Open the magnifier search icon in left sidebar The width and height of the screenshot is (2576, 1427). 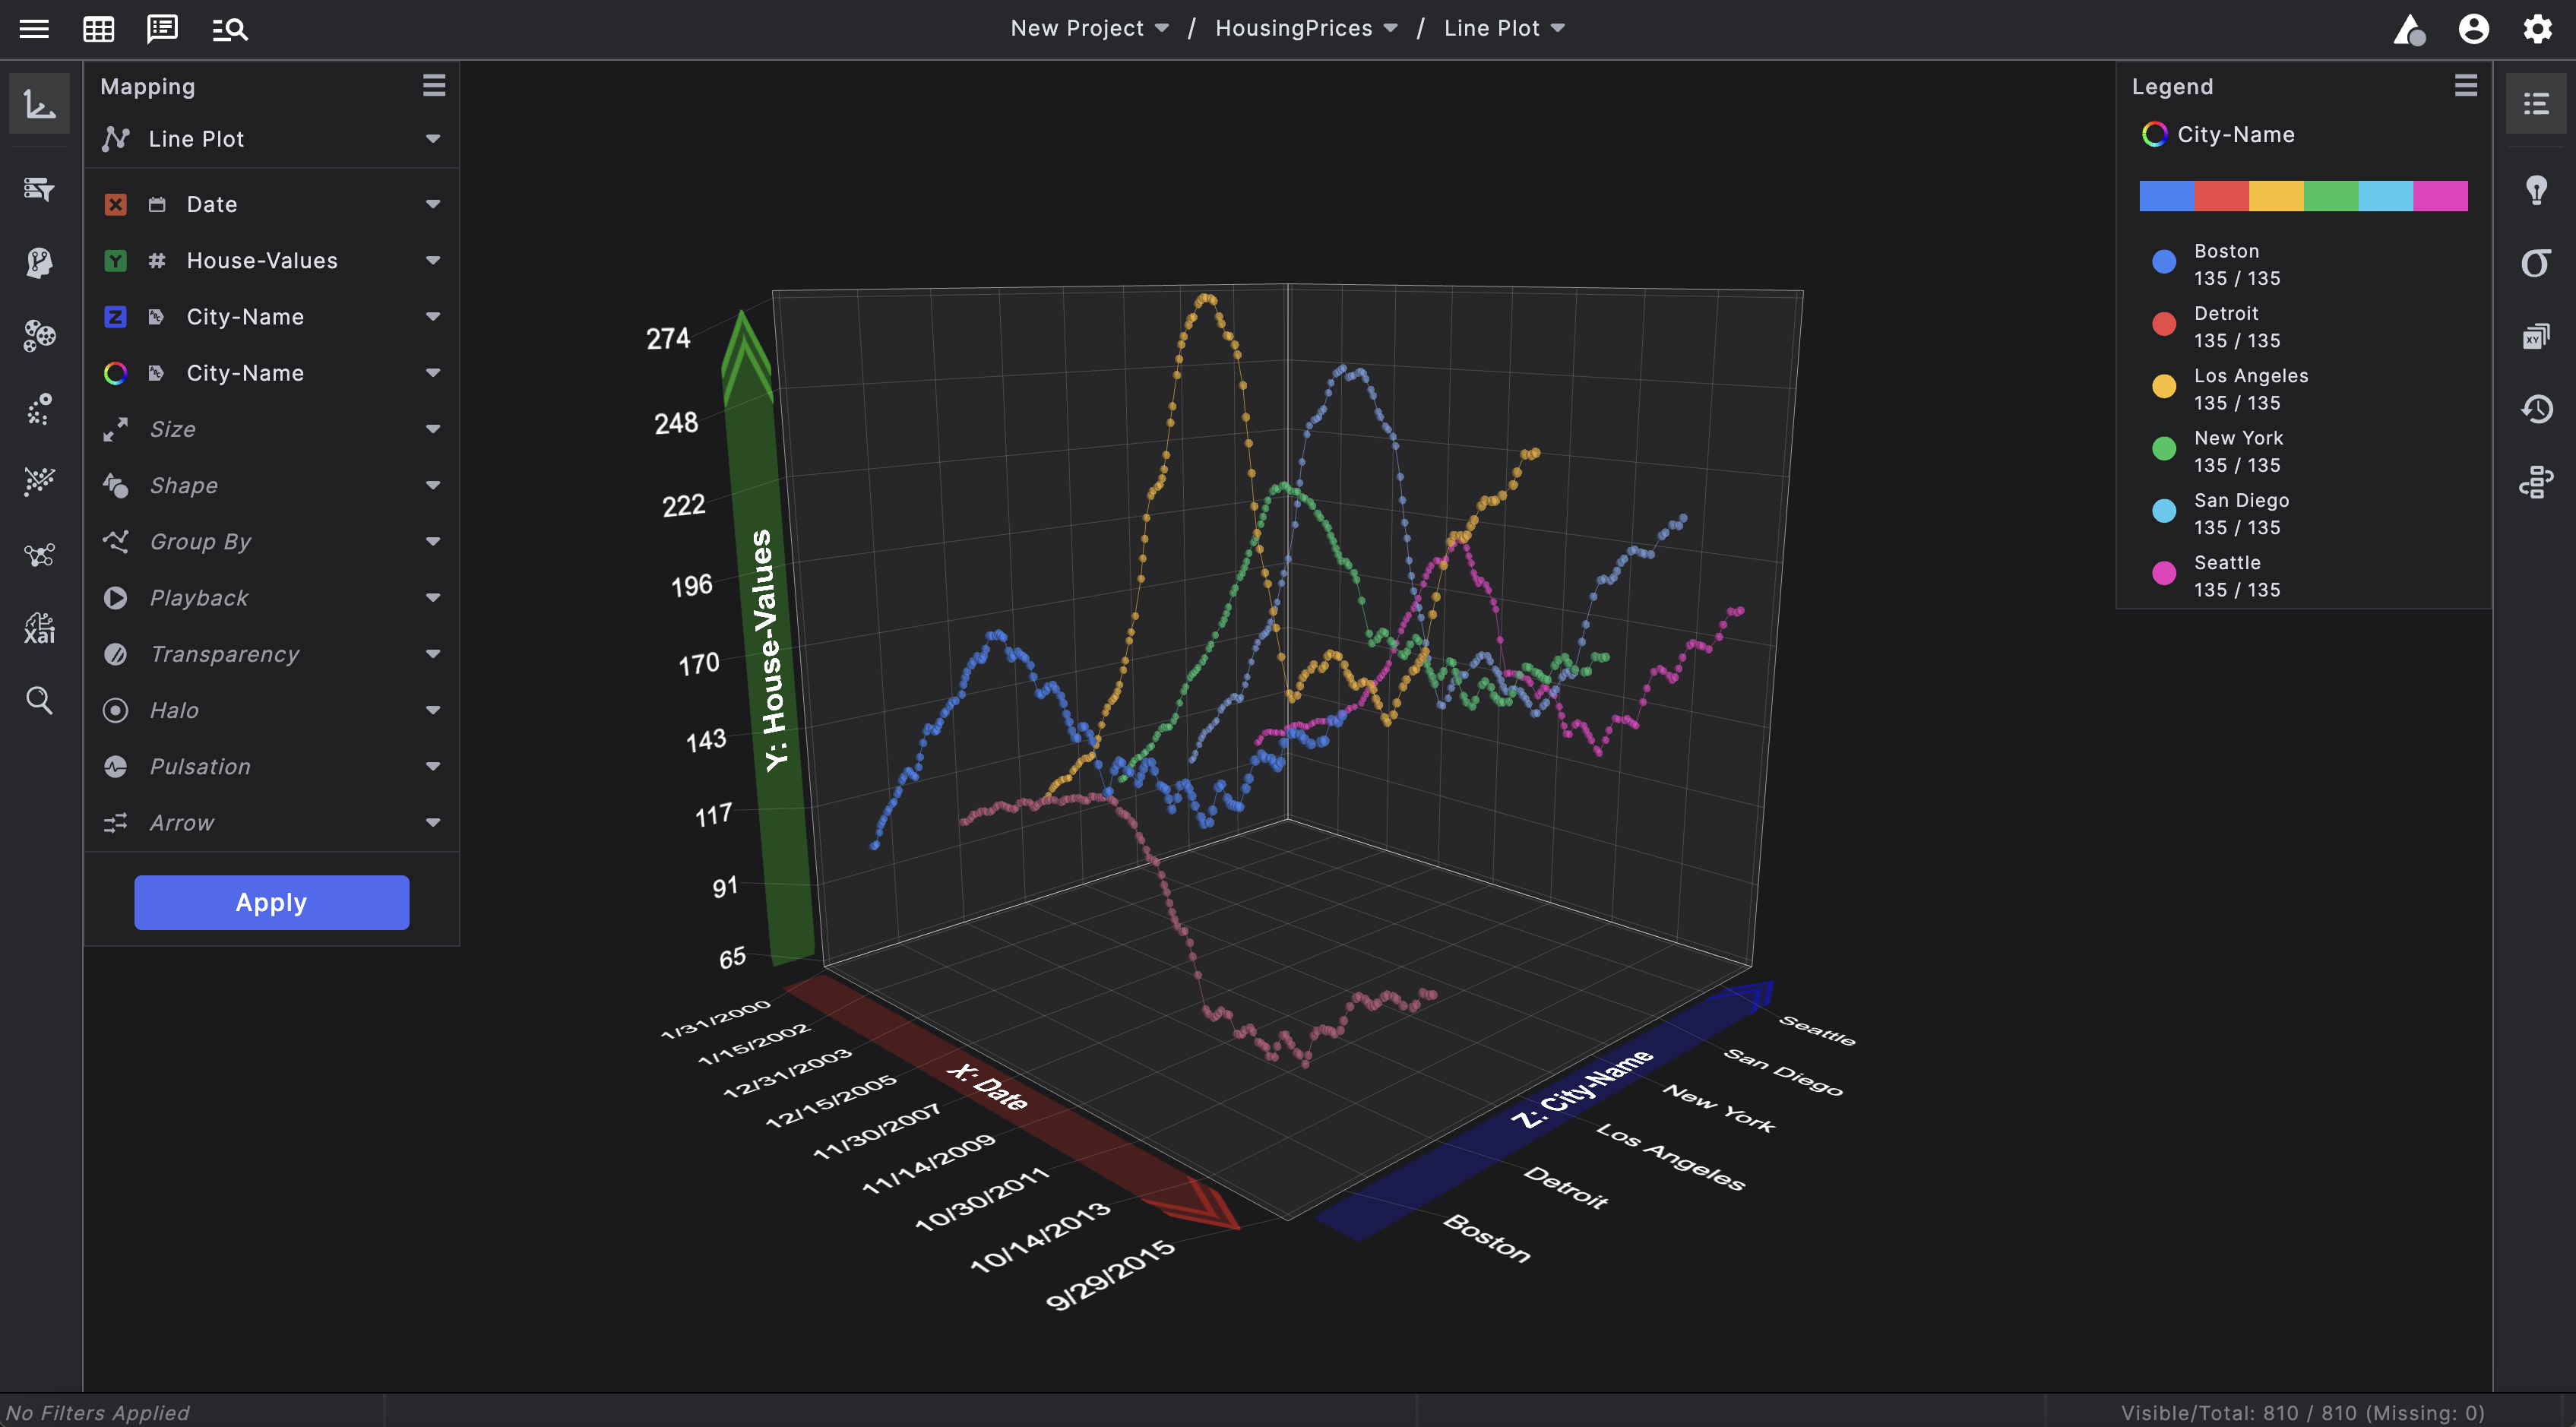coord(40,700)
